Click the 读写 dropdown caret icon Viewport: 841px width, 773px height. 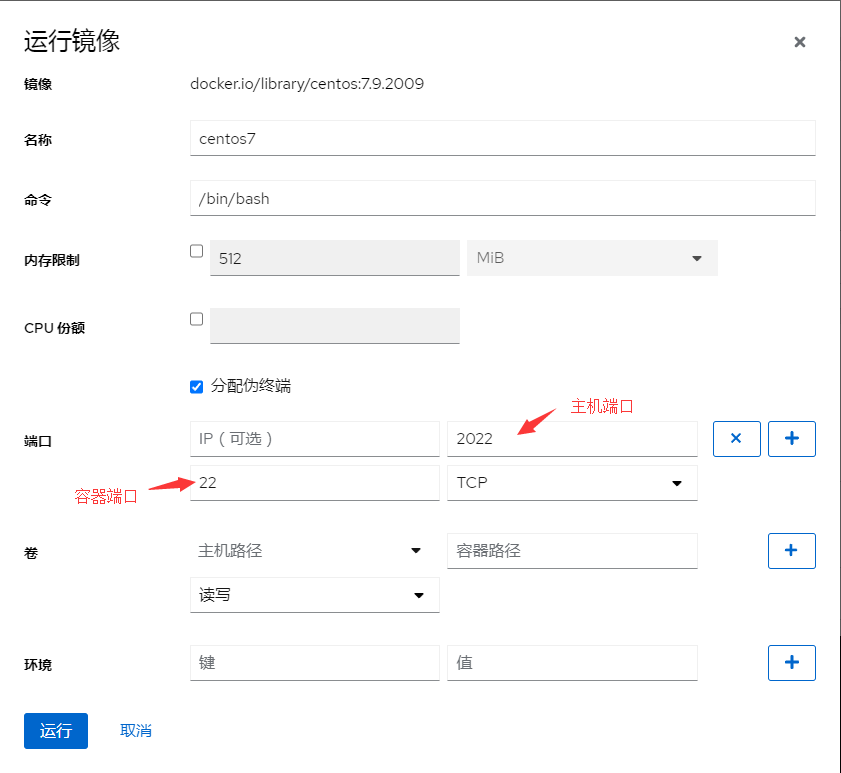tap(419, 595)
